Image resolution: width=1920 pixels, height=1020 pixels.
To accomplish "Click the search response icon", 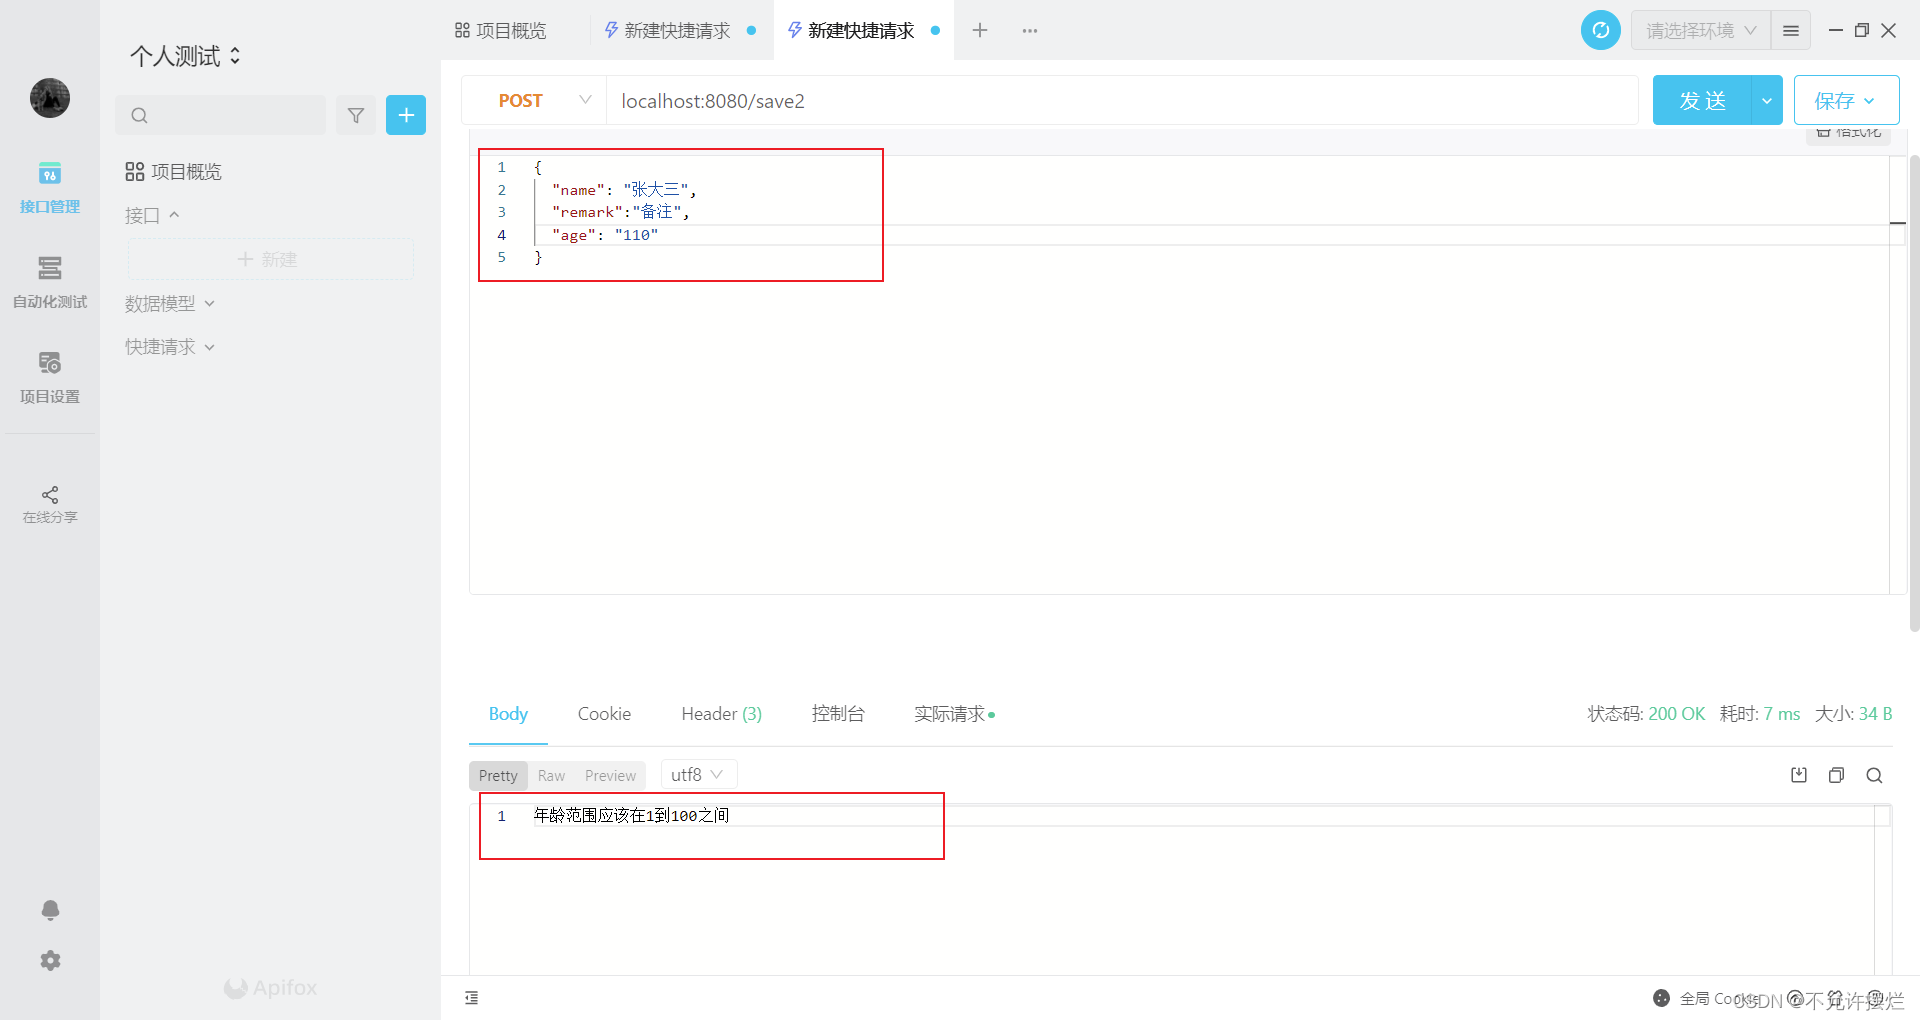I will point(1874,775).
